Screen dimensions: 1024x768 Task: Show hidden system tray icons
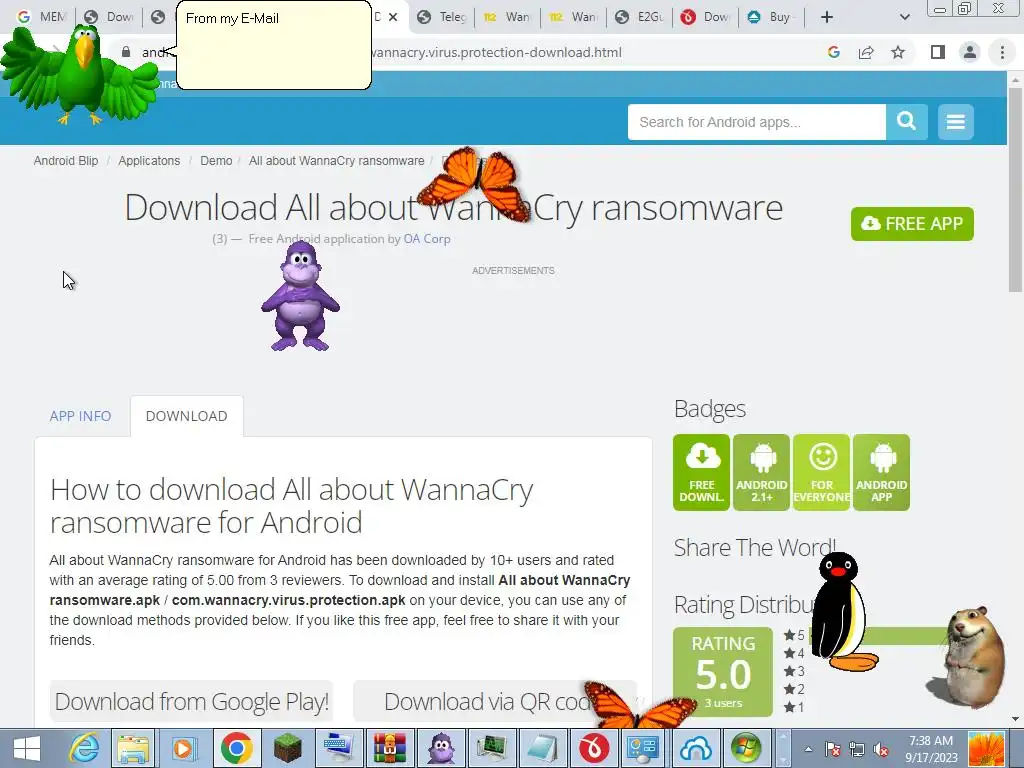(808, 749)
